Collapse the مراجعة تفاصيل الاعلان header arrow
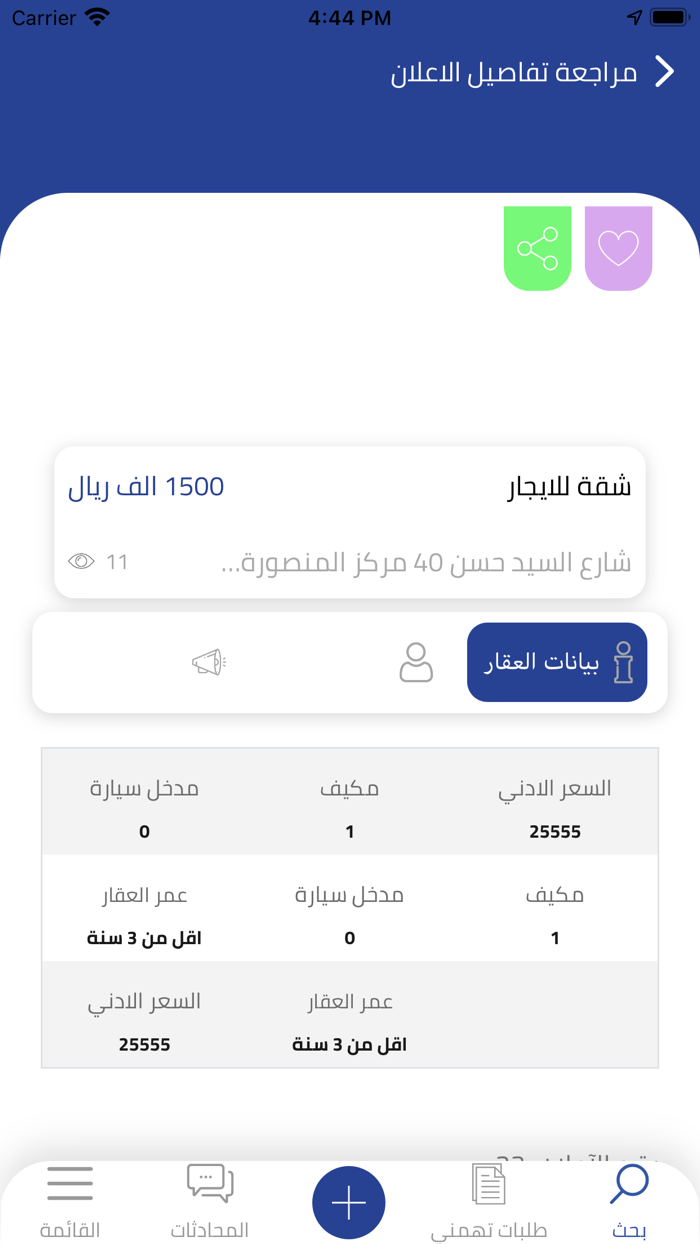The image size is (700, 1244). tap(665, 71)
